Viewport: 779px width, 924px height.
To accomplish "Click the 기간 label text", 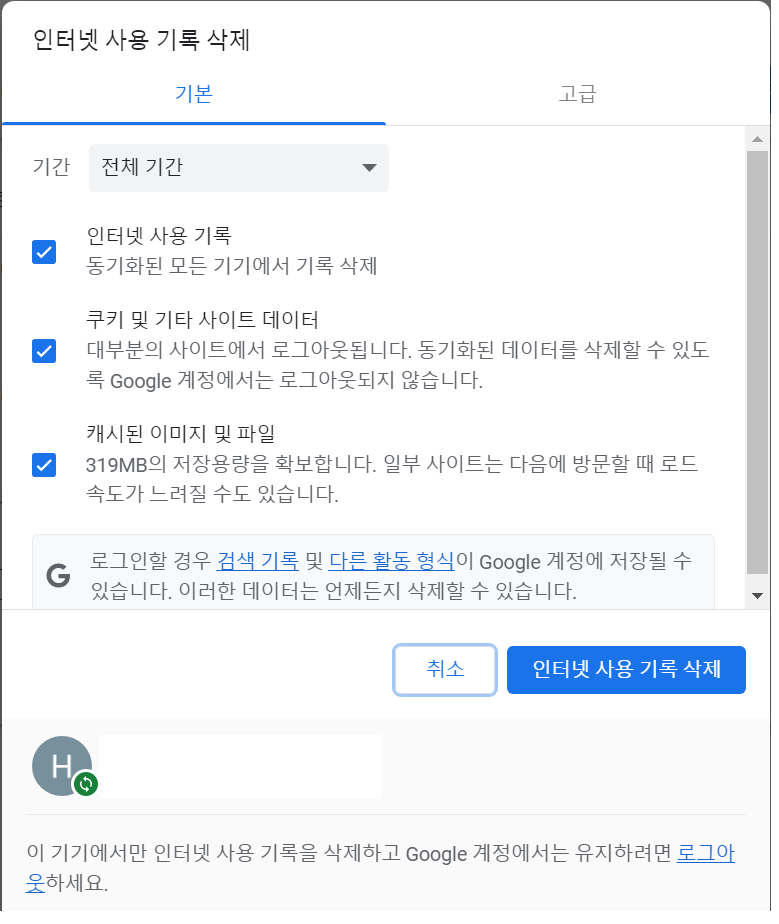I will coord(51,167).
